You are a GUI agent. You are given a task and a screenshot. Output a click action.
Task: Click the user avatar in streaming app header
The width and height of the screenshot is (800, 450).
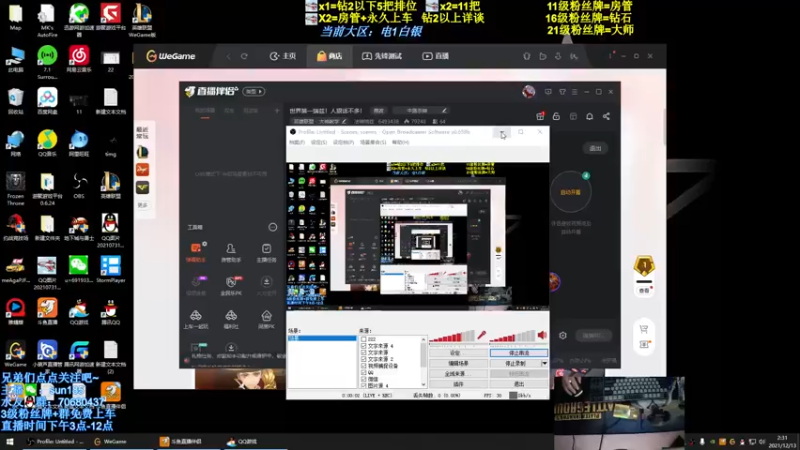[x=529, y=91]
